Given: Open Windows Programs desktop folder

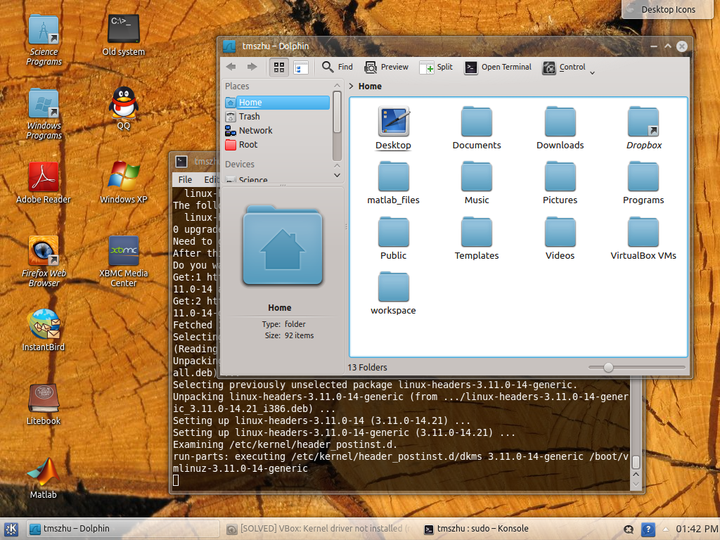Looking at the screenshot, I should click(44, 114).
